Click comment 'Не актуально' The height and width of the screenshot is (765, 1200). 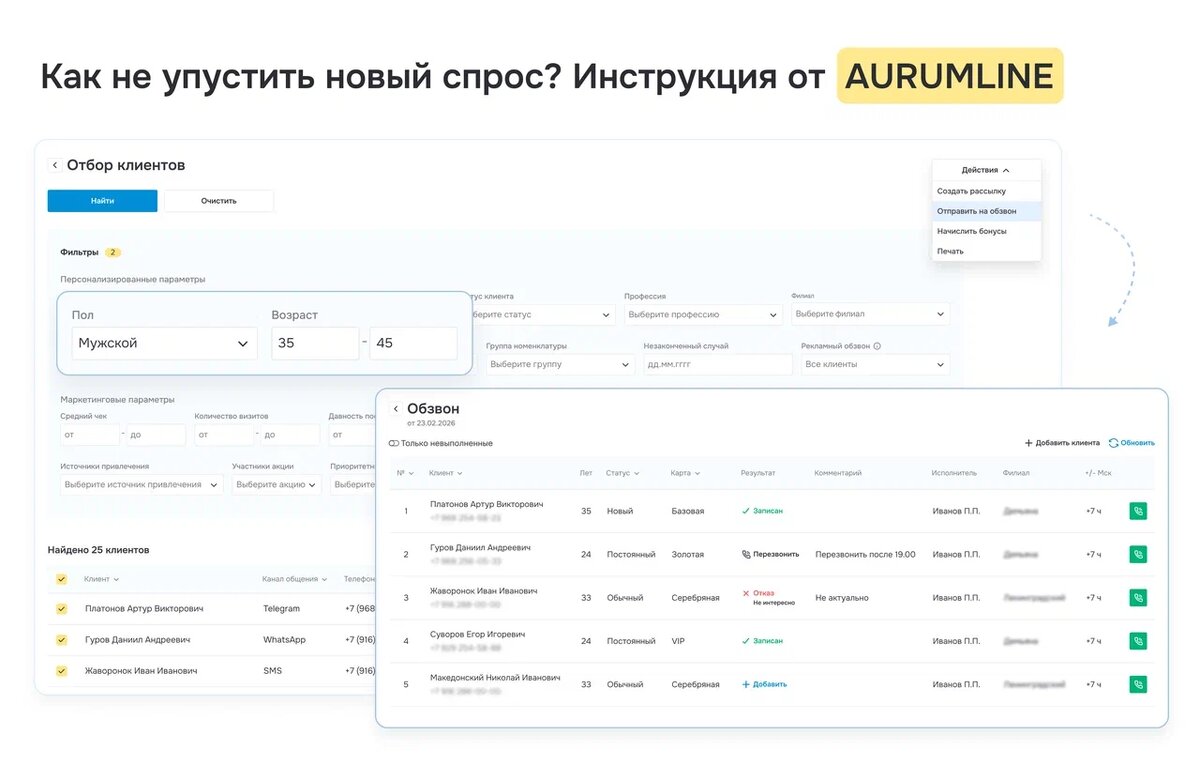pyautogui.click(x=842, y=598)
